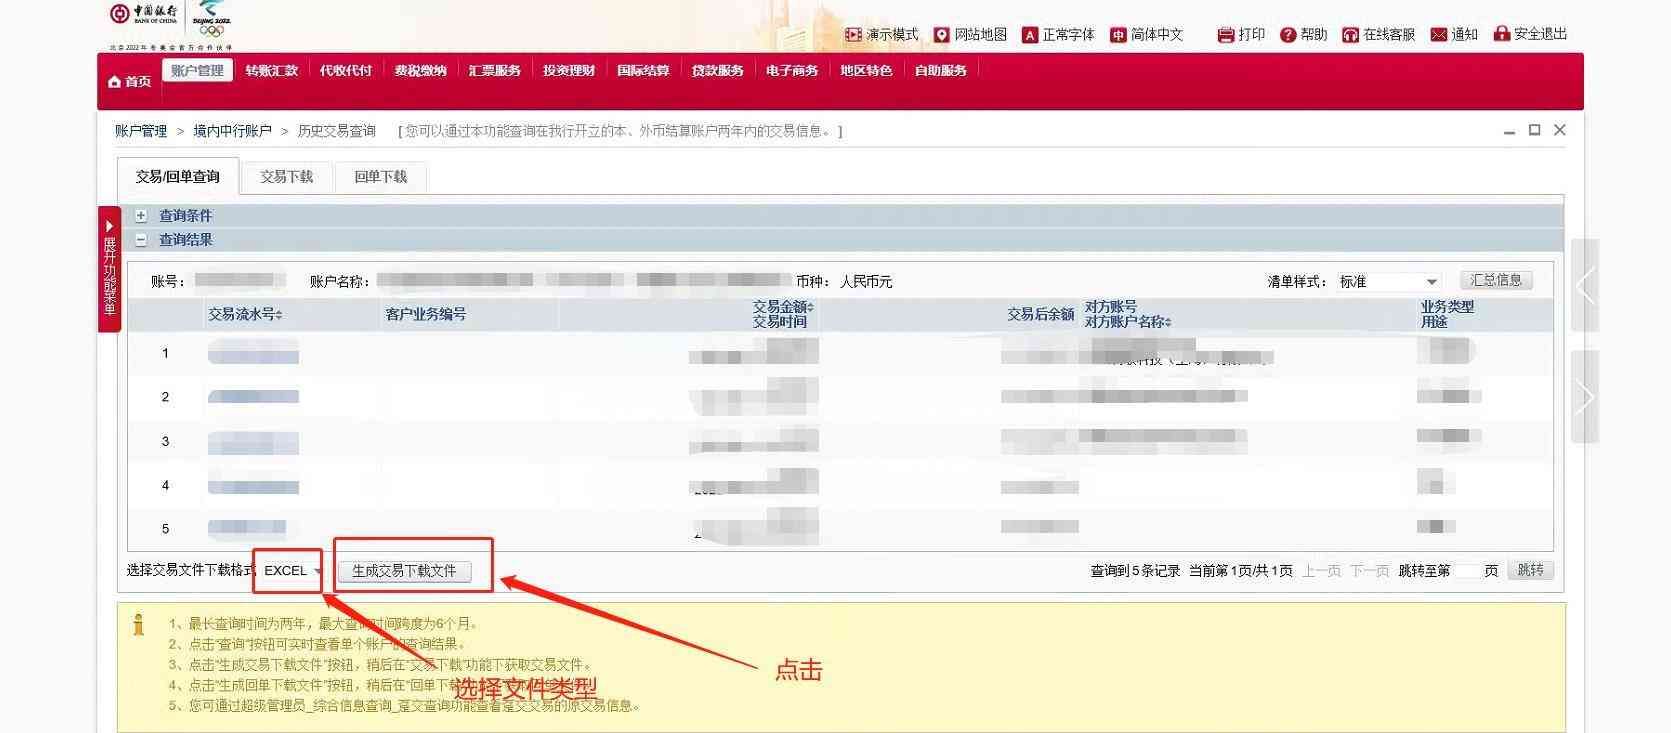Minimize the 历史交易查询 panel
Viewport: 1671px width, 733px height.
click(1509, 131)
